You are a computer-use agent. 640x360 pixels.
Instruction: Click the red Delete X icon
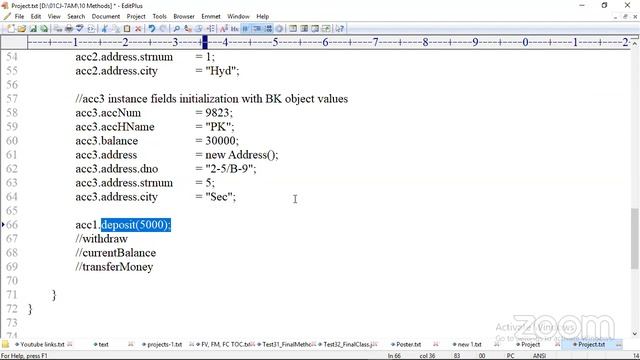[139, 29]
